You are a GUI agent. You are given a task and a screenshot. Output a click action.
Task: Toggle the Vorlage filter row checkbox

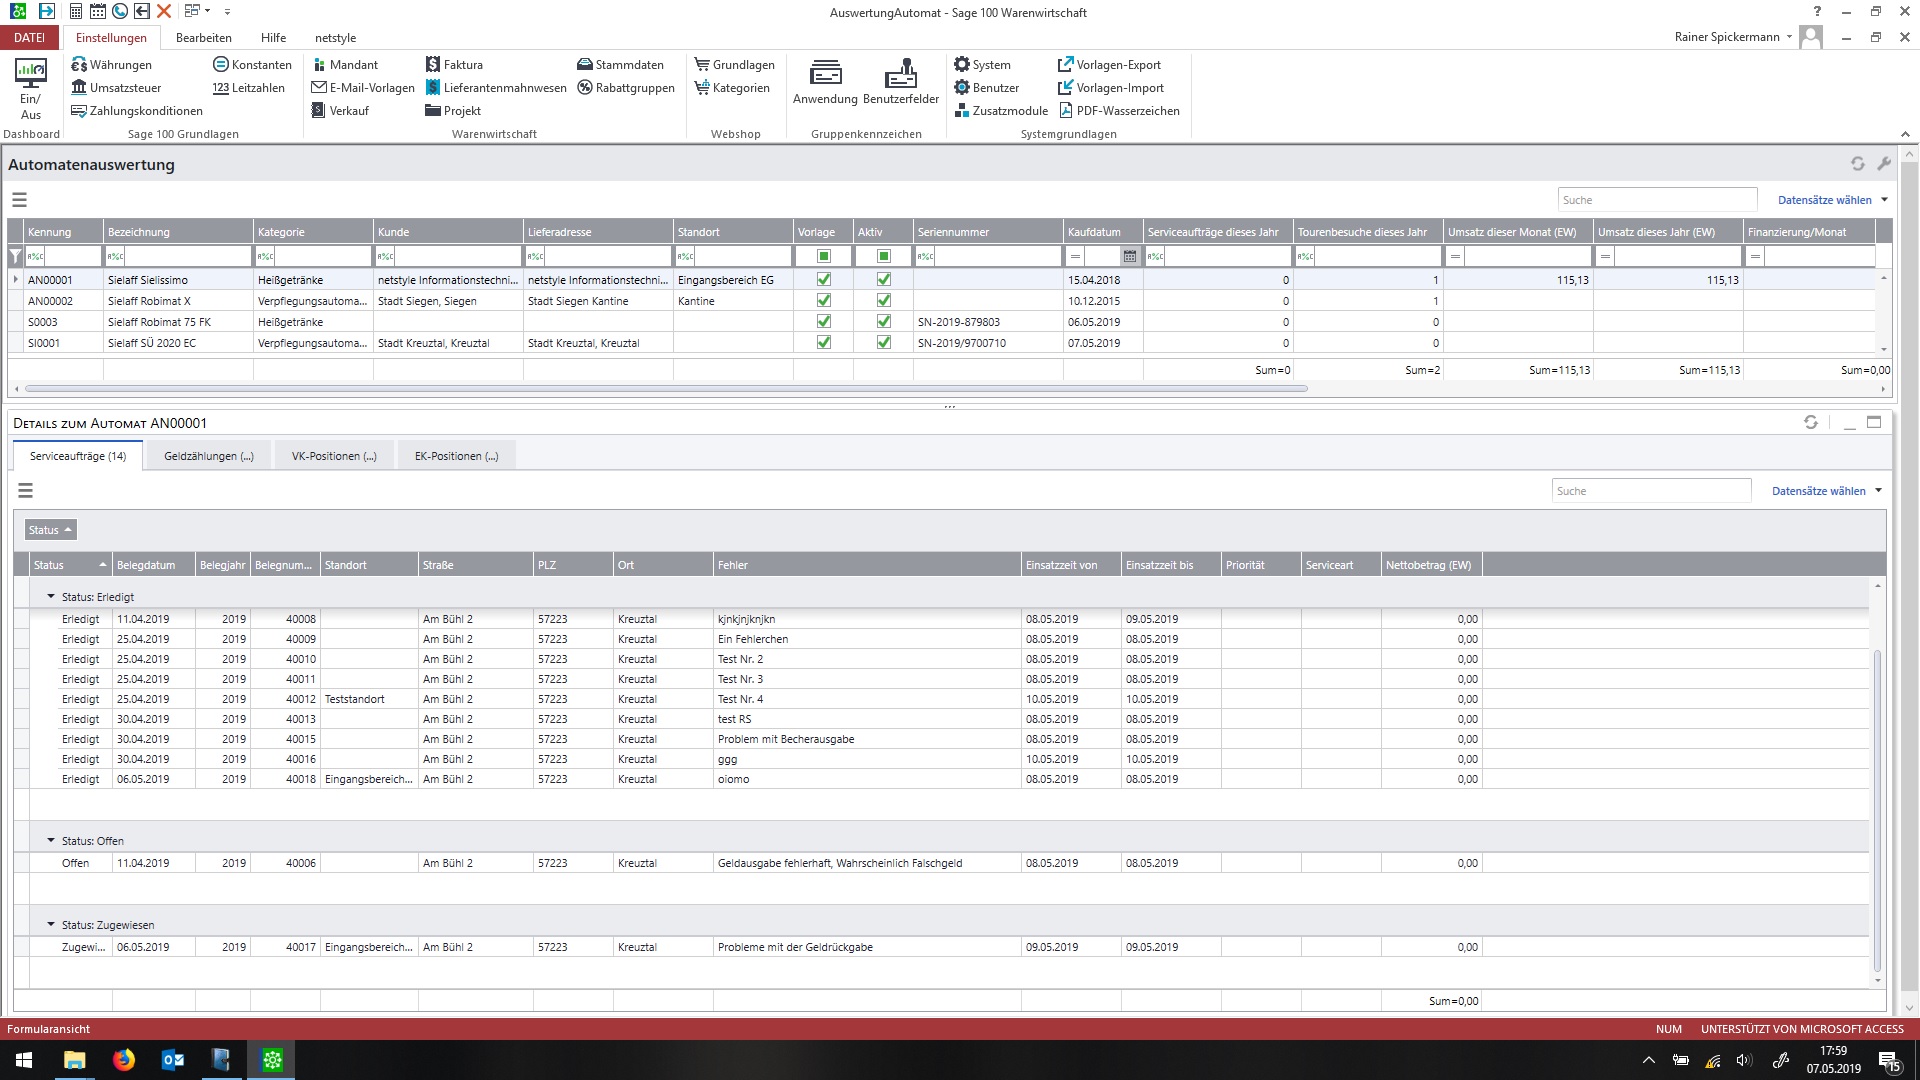[x=824, y=257]
